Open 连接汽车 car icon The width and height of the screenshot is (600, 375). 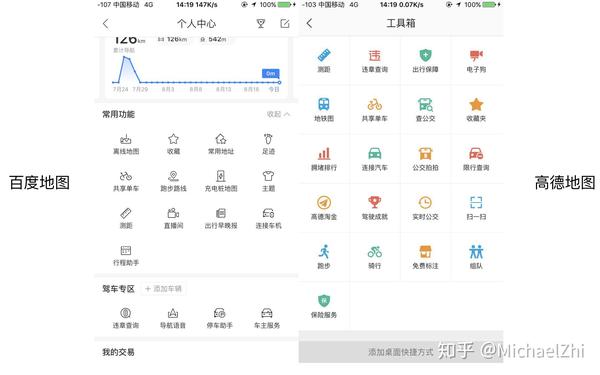tap(375, 159)
